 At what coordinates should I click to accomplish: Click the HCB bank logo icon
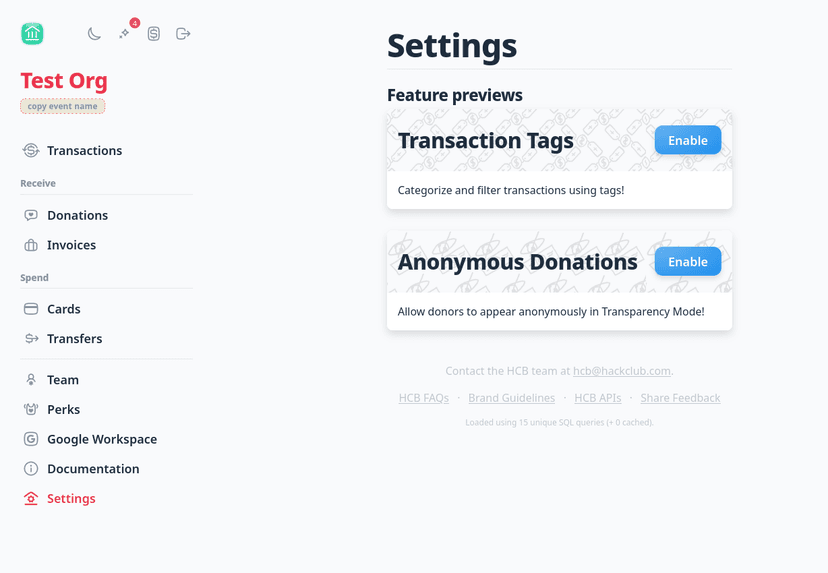pos(32,34)
